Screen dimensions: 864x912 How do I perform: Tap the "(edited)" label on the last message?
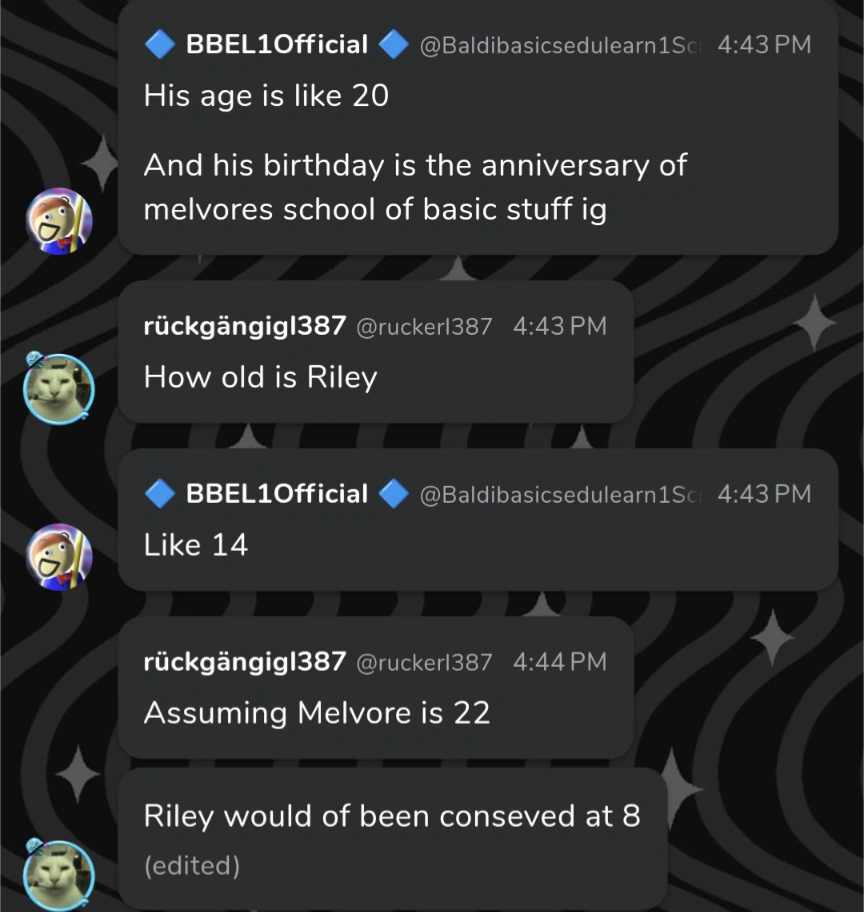192,865
